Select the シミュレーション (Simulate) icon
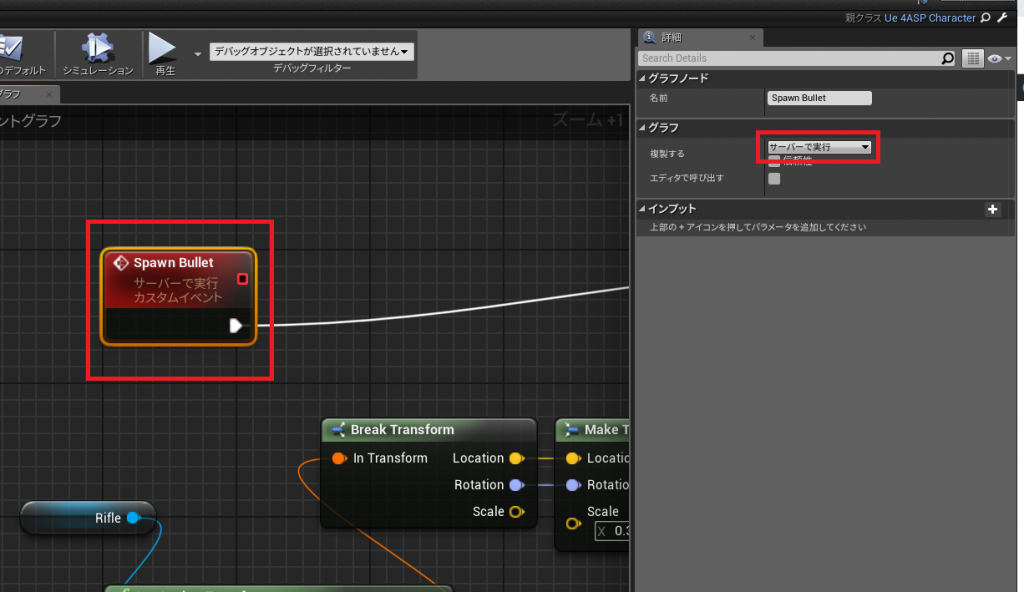The height and width of the screenshot is (592, 1024). pyautogui.click(x=98, y=47)
